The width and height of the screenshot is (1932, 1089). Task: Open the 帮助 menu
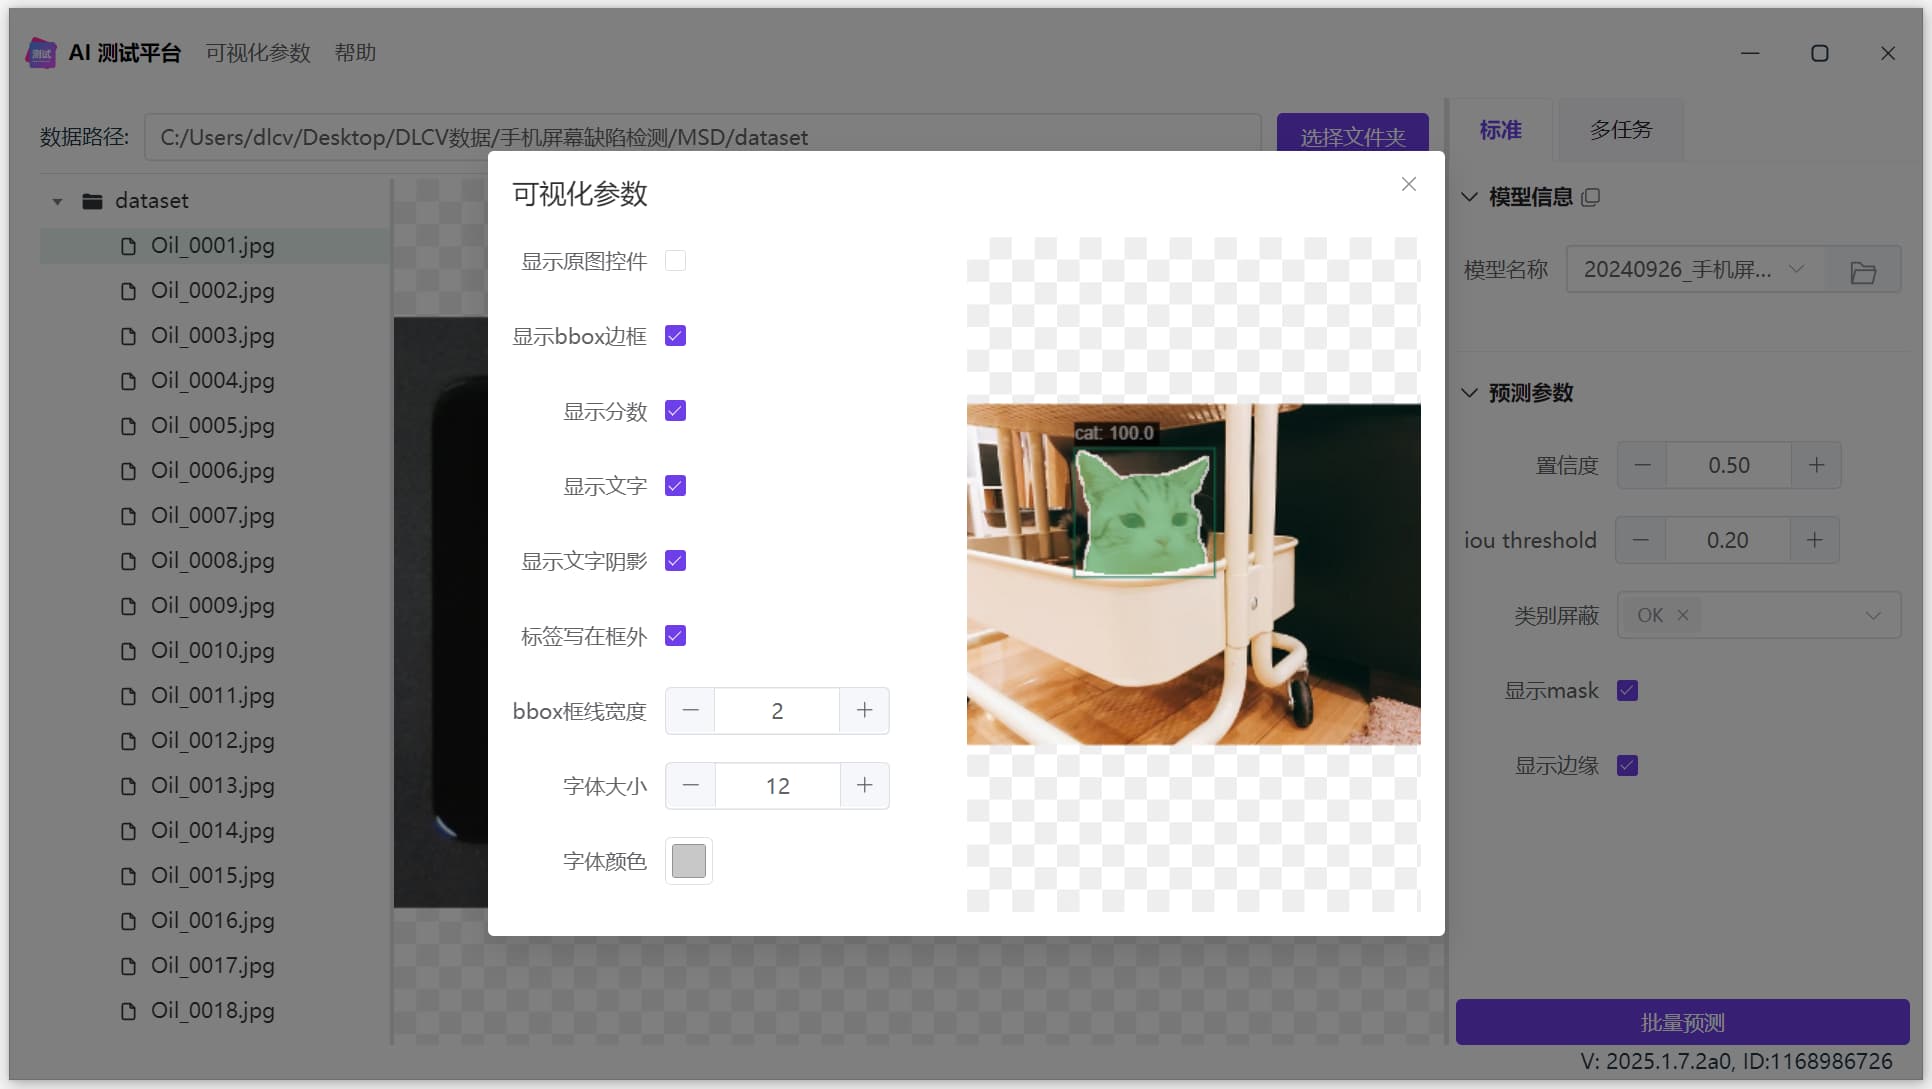click(355, 53)
